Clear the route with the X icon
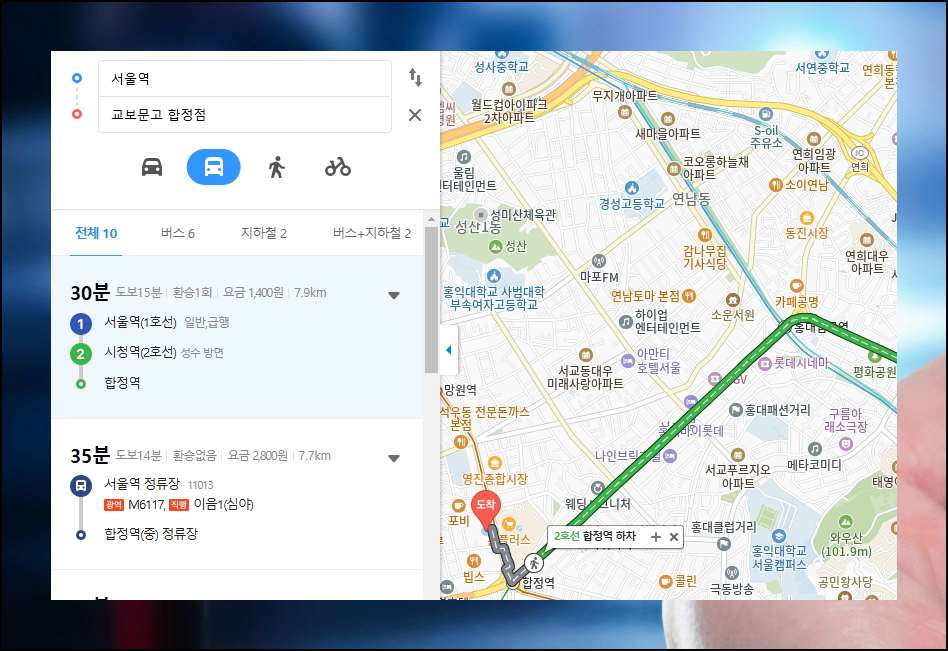 (x=415, y=115)
